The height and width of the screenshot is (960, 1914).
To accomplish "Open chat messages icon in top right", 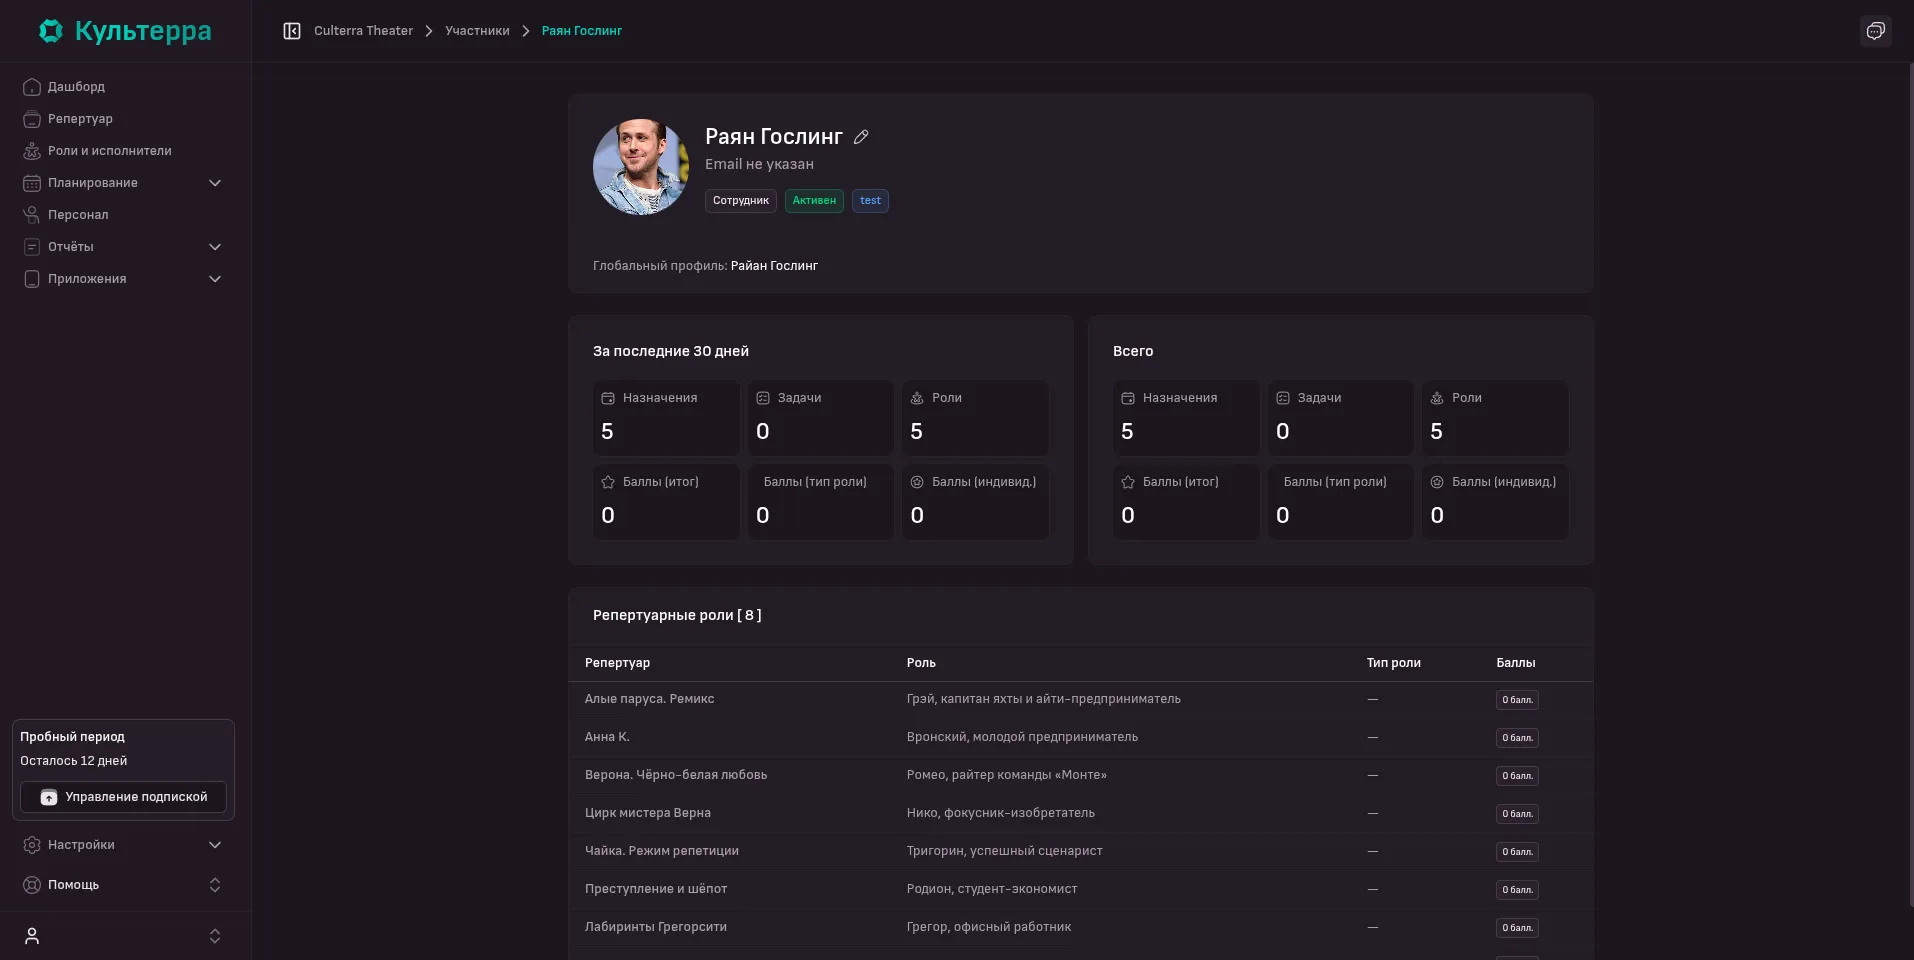I will pyautogui.click(x=1875, y=31).
